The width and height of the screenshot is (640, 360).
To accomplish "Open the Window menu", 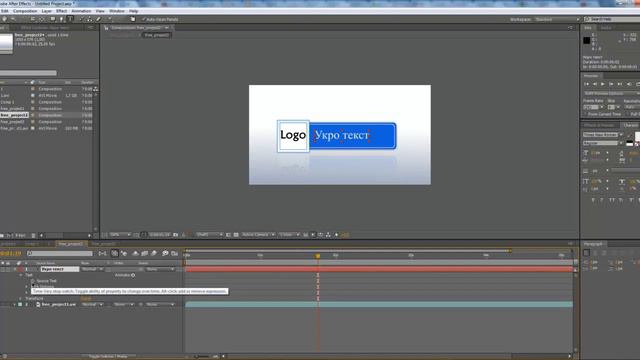I will tap(117, 11).
